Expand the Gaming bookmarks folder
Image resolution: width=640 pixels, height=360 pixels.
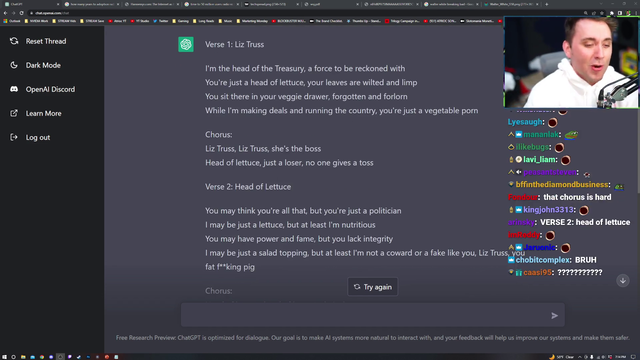tap(180, 21)
